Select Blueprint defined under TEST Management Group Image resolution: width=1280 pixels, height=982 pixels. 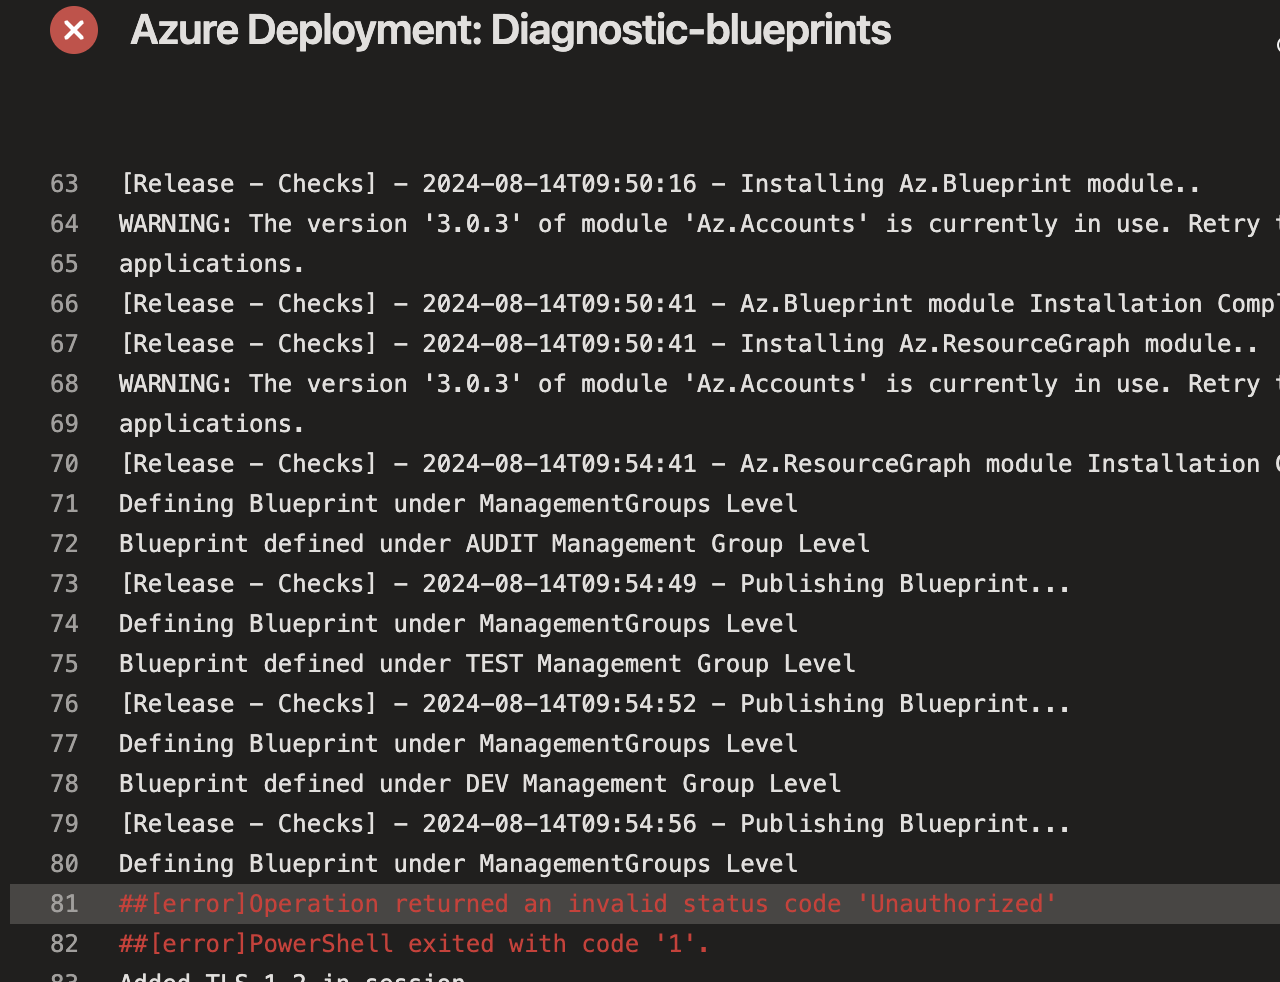487,664
